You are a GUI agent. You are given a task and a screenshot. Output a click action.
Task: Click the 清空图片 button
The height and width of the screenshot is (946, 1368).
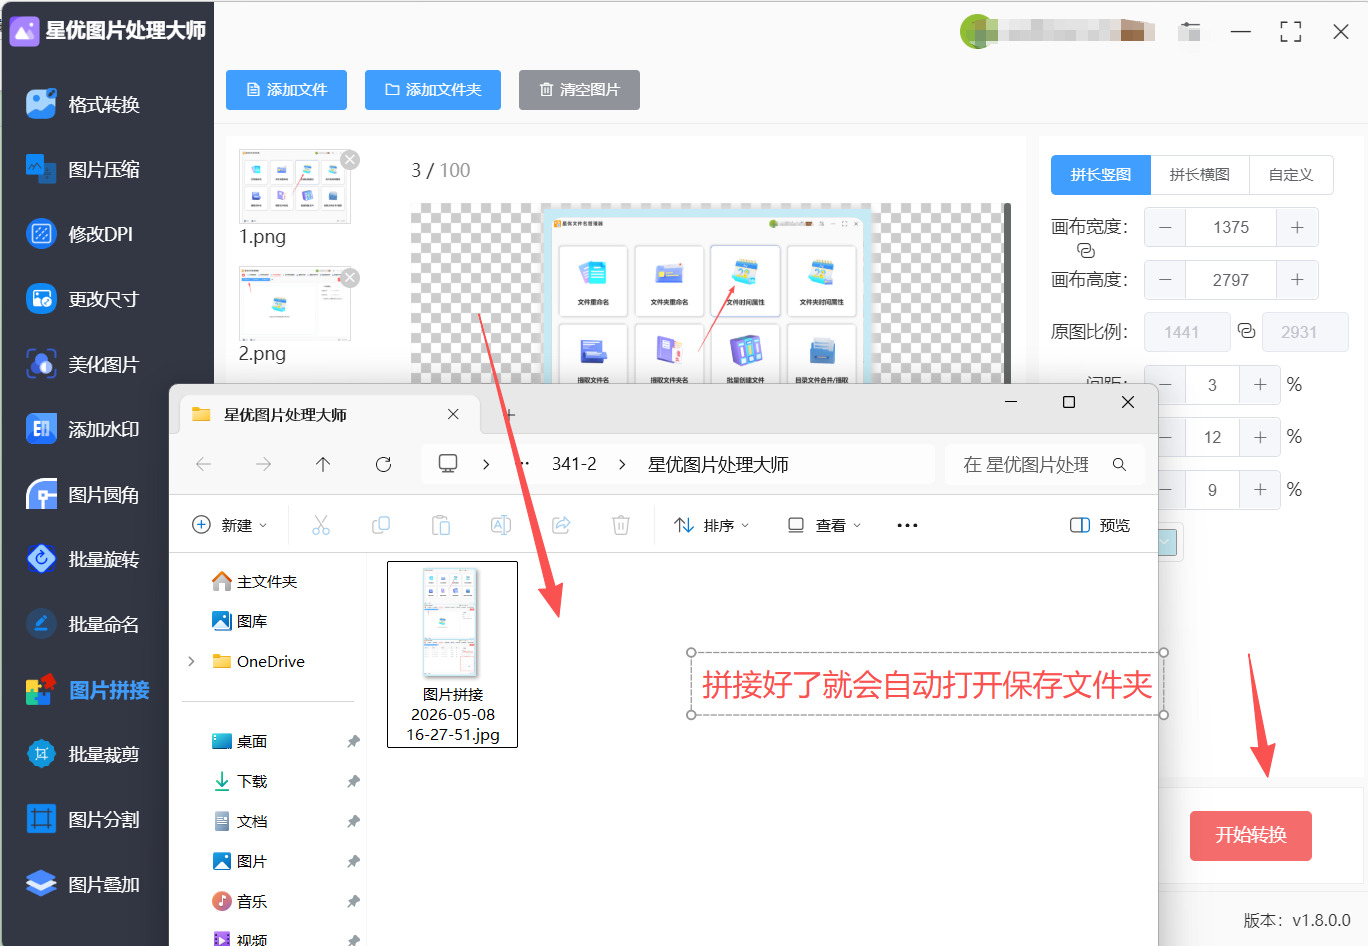click(x=580, y=90)
